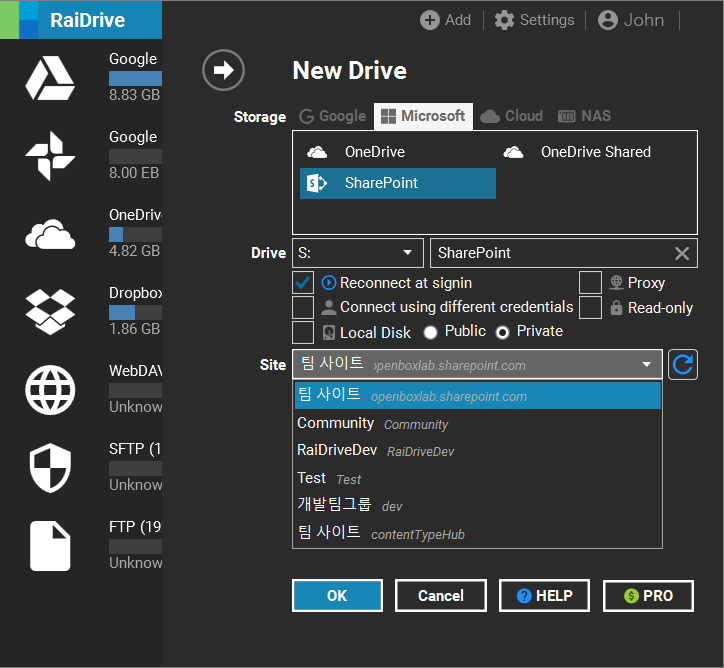Click the Google Drive 8.83 GB usage bar

coord(135,78)
